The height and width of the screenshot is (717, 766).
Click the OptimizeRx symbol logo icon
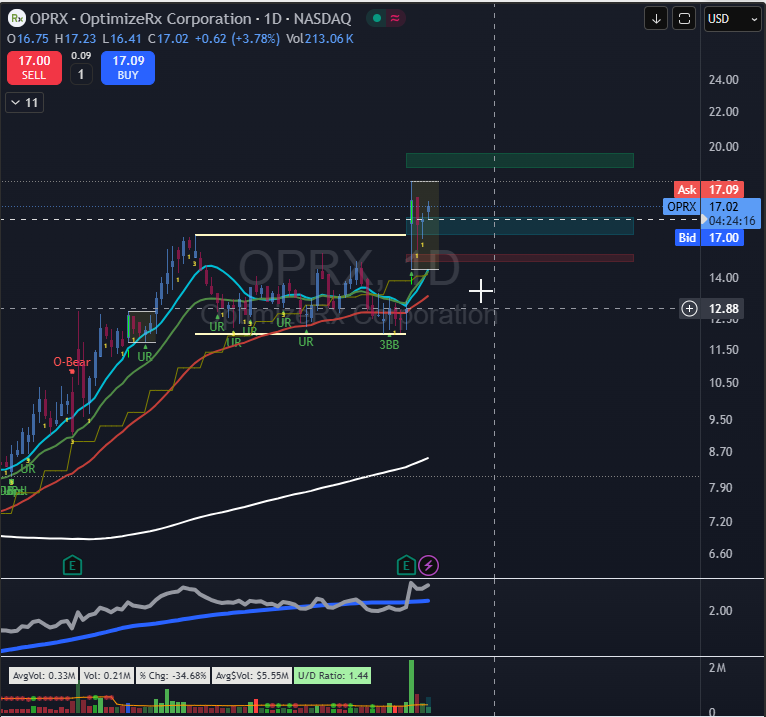click(x=17, y=19)
